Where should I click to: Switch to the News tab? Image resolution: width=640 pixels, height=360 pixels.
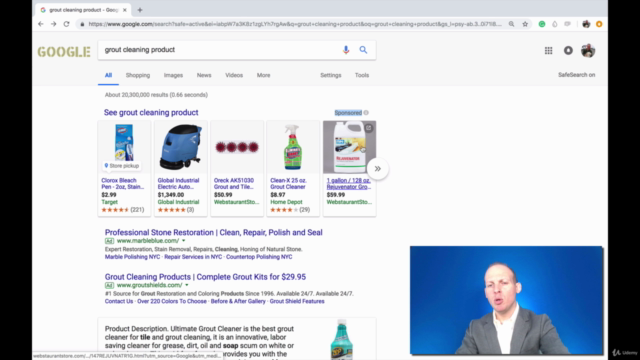point(204,75)
